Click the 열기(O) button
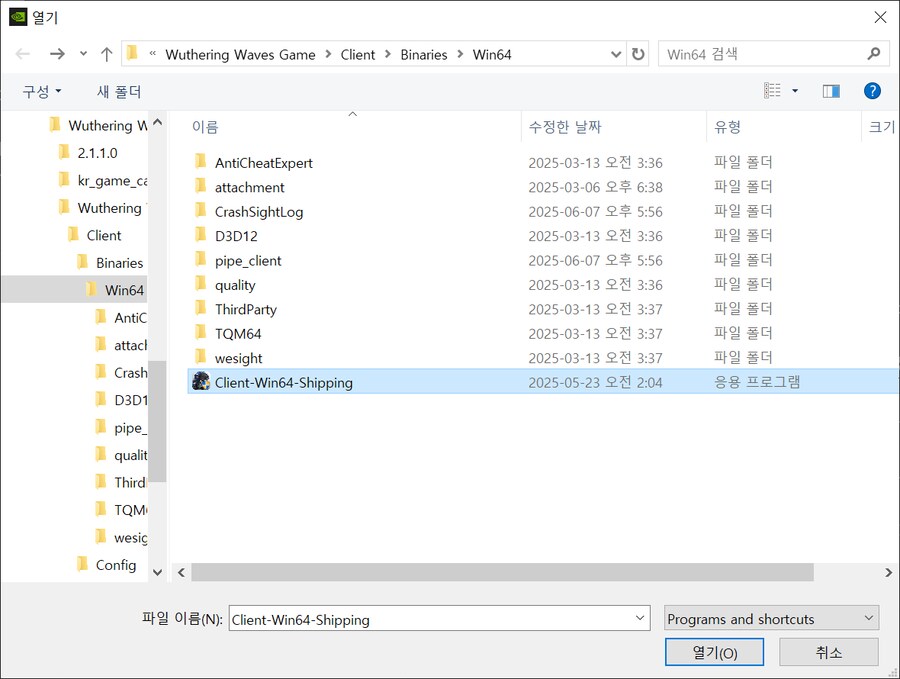This screenshot has width=900, height=679. pos(714,652)
